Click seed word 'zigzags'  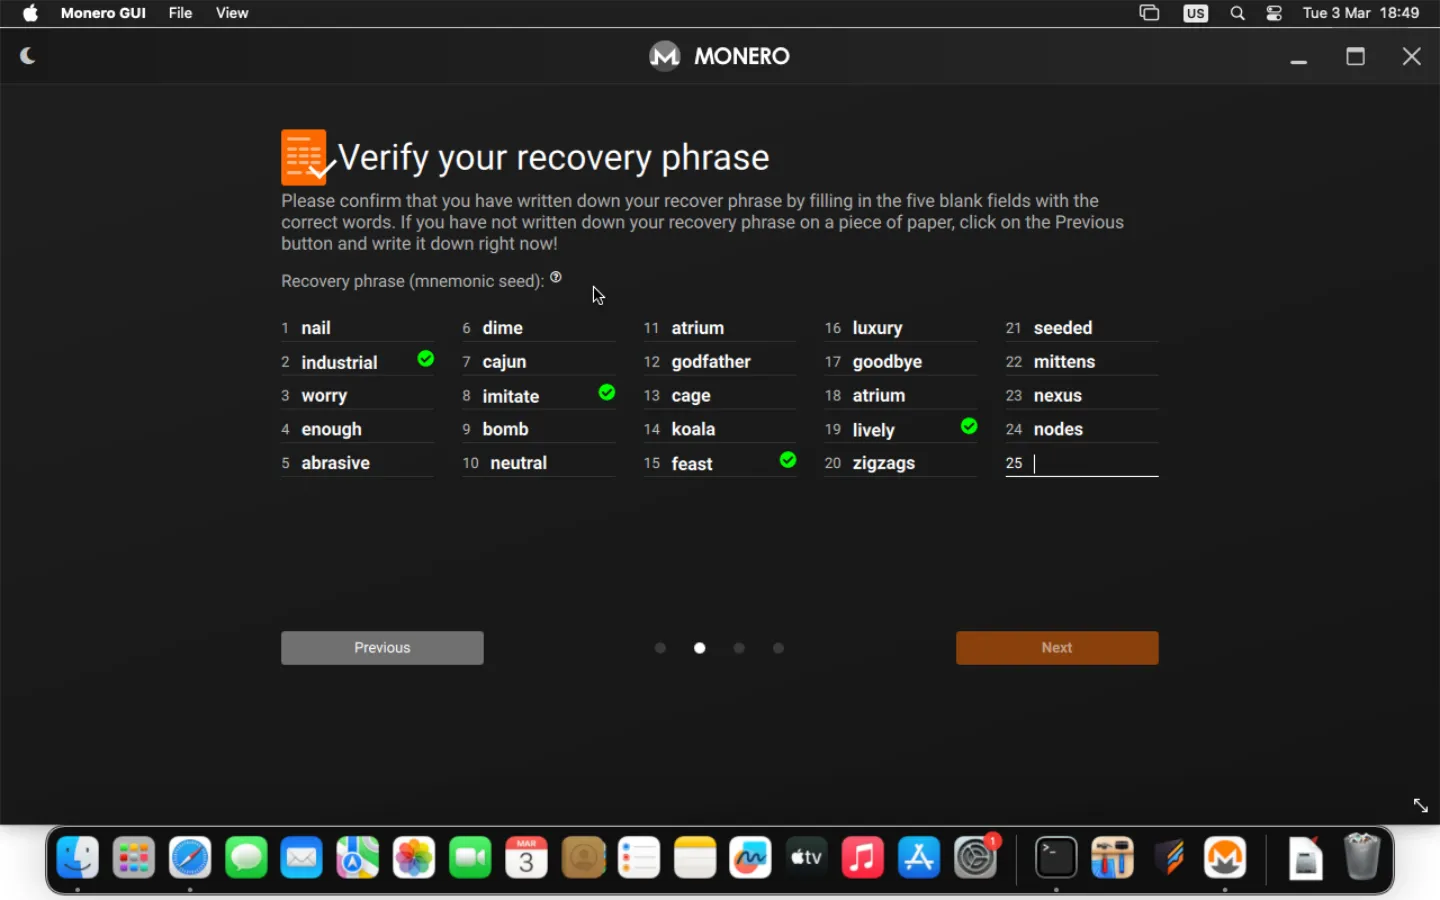[x=884, y=463]
